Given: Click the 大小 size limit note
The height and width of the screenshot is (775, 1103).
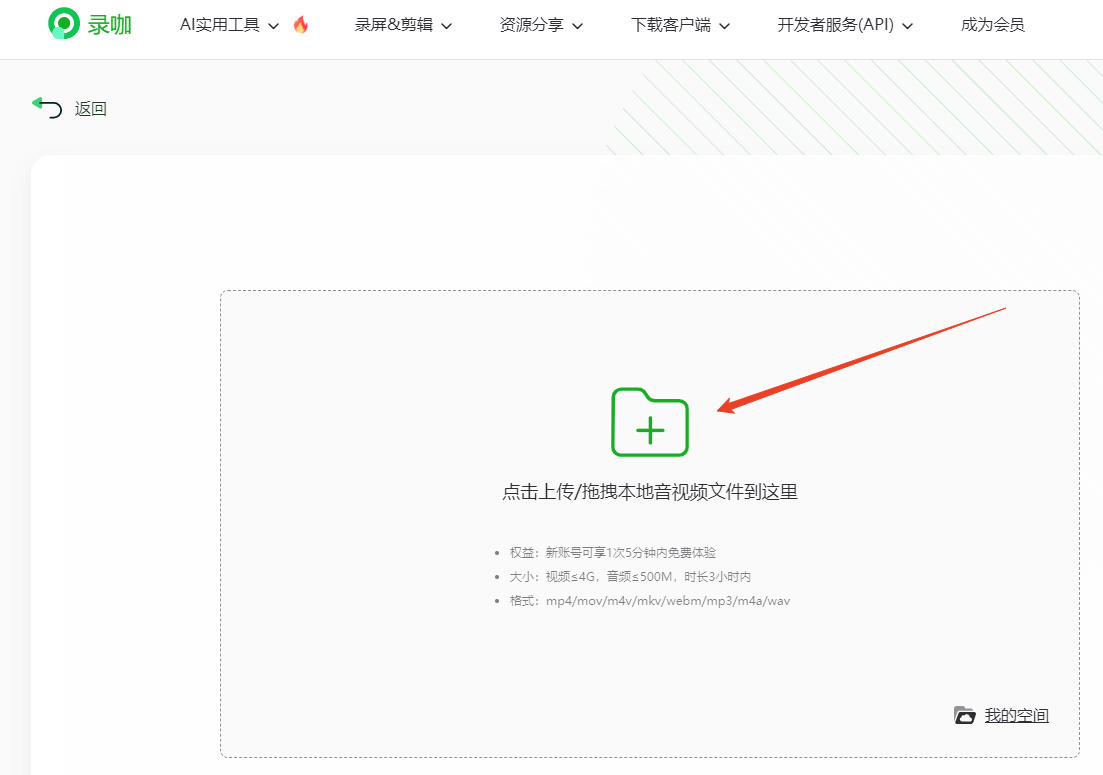Looking at the screenshot, I should pos(630,577).
